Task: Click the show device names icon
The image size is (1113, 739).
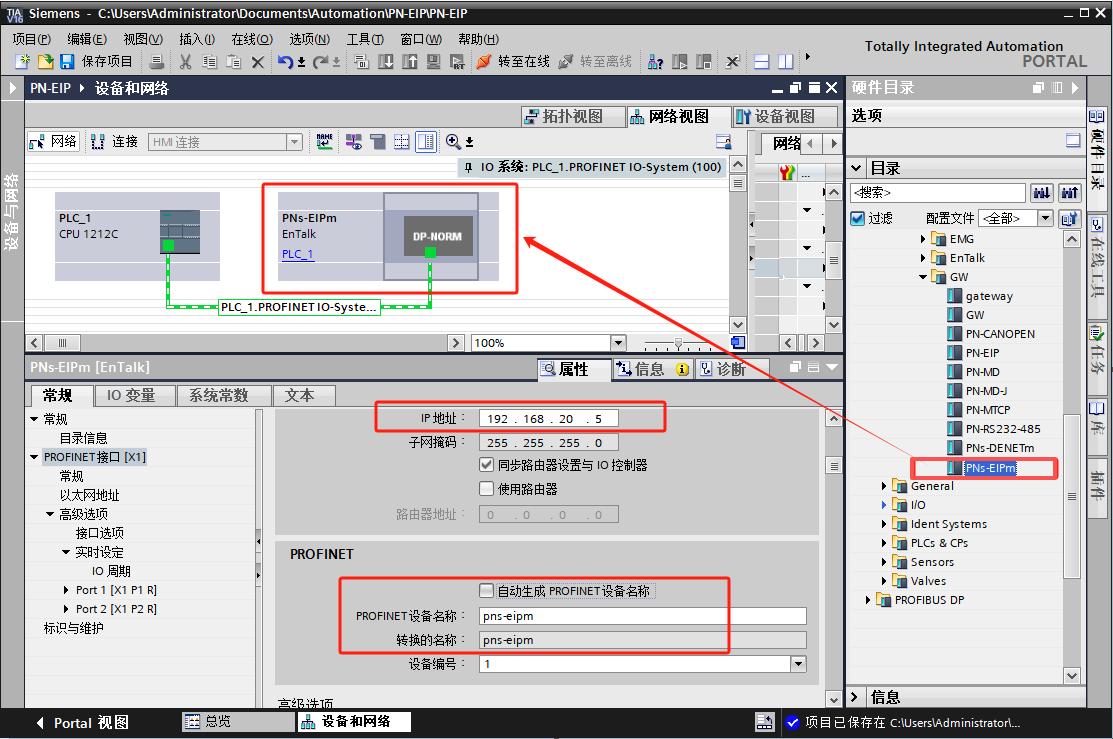Action: pyautogui.click(x=323, y=140)
